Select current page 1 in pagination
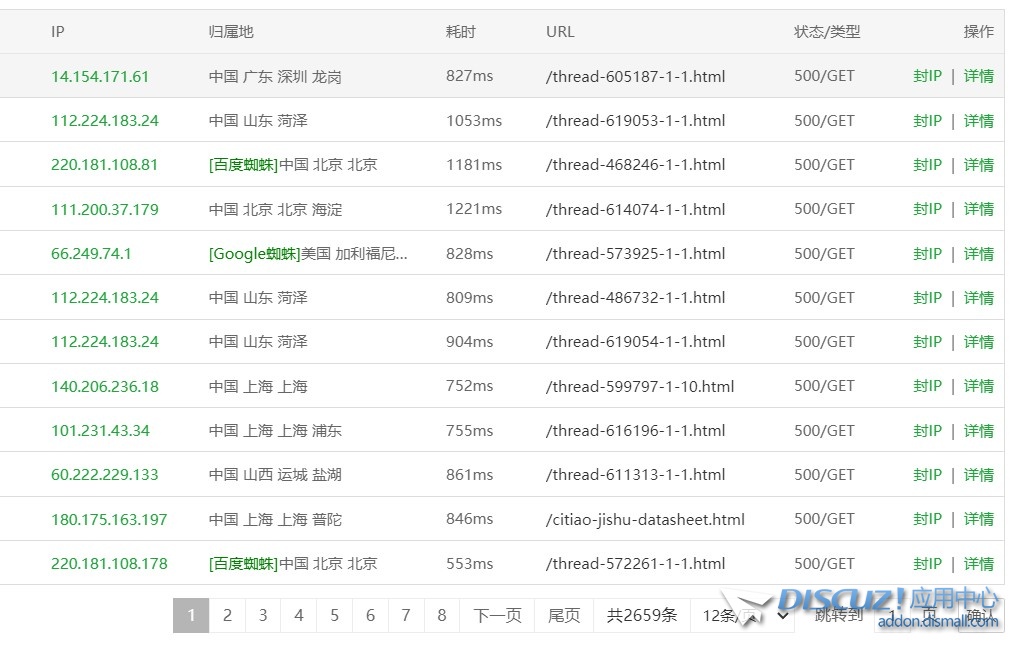This screenshot has height=647, width=1017. click(x=191, y=616)
